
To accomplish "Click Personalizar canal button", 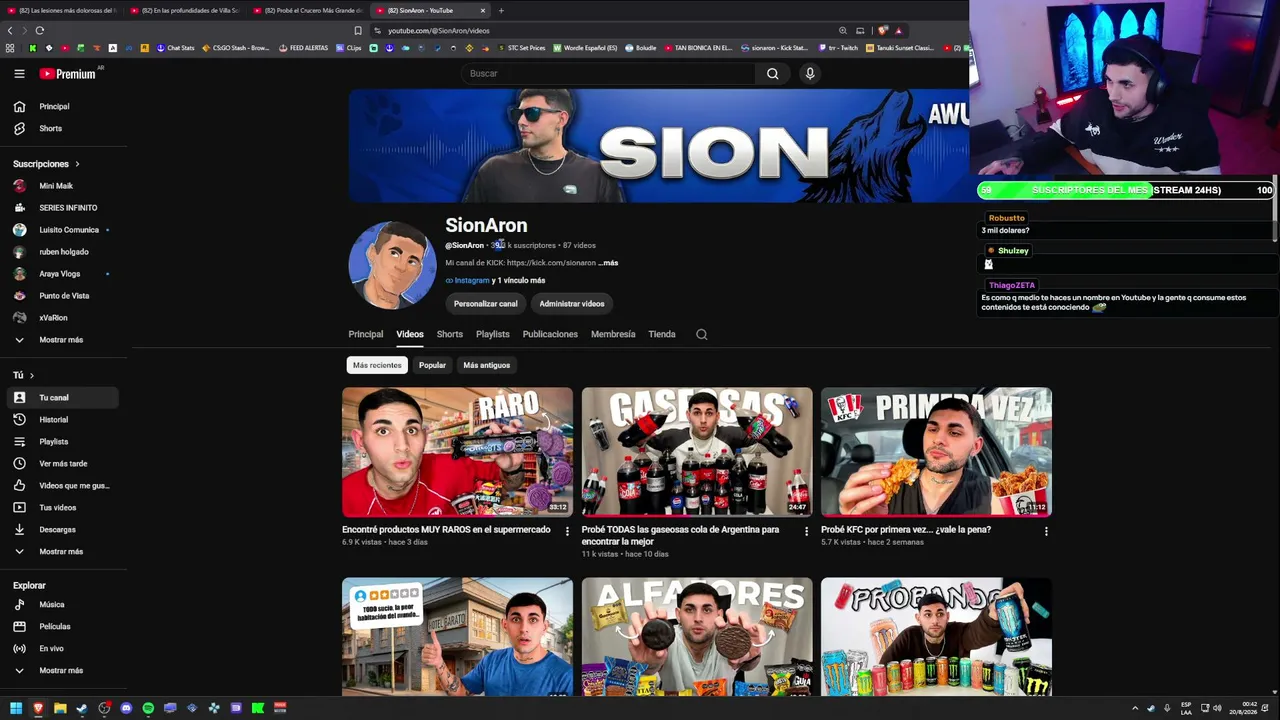I will (486, 304).
